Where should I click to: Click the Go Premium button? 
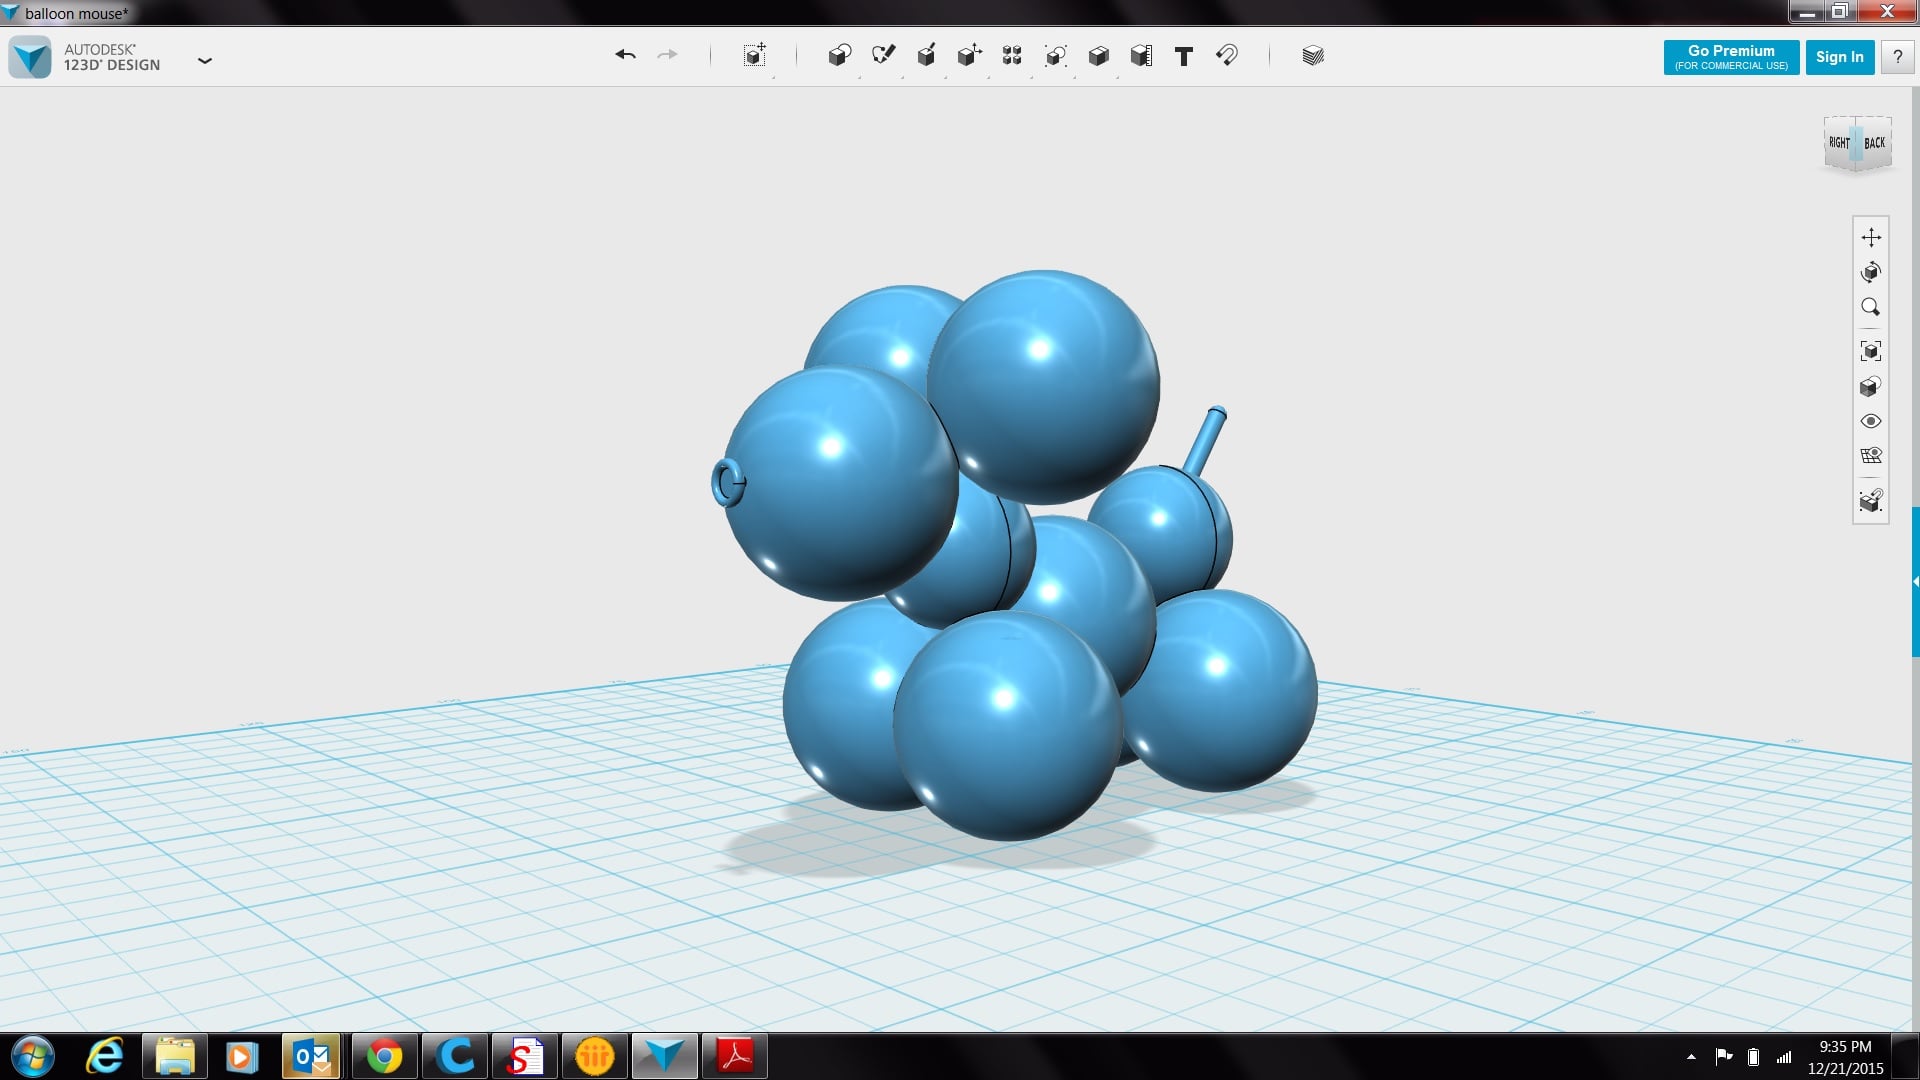[1731, 57]
